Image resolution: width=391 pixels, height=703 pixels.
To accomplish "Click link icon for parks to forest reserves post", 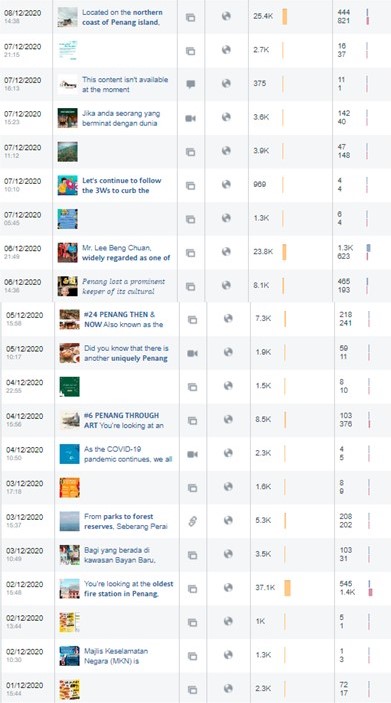I will [x=192, y=521].
